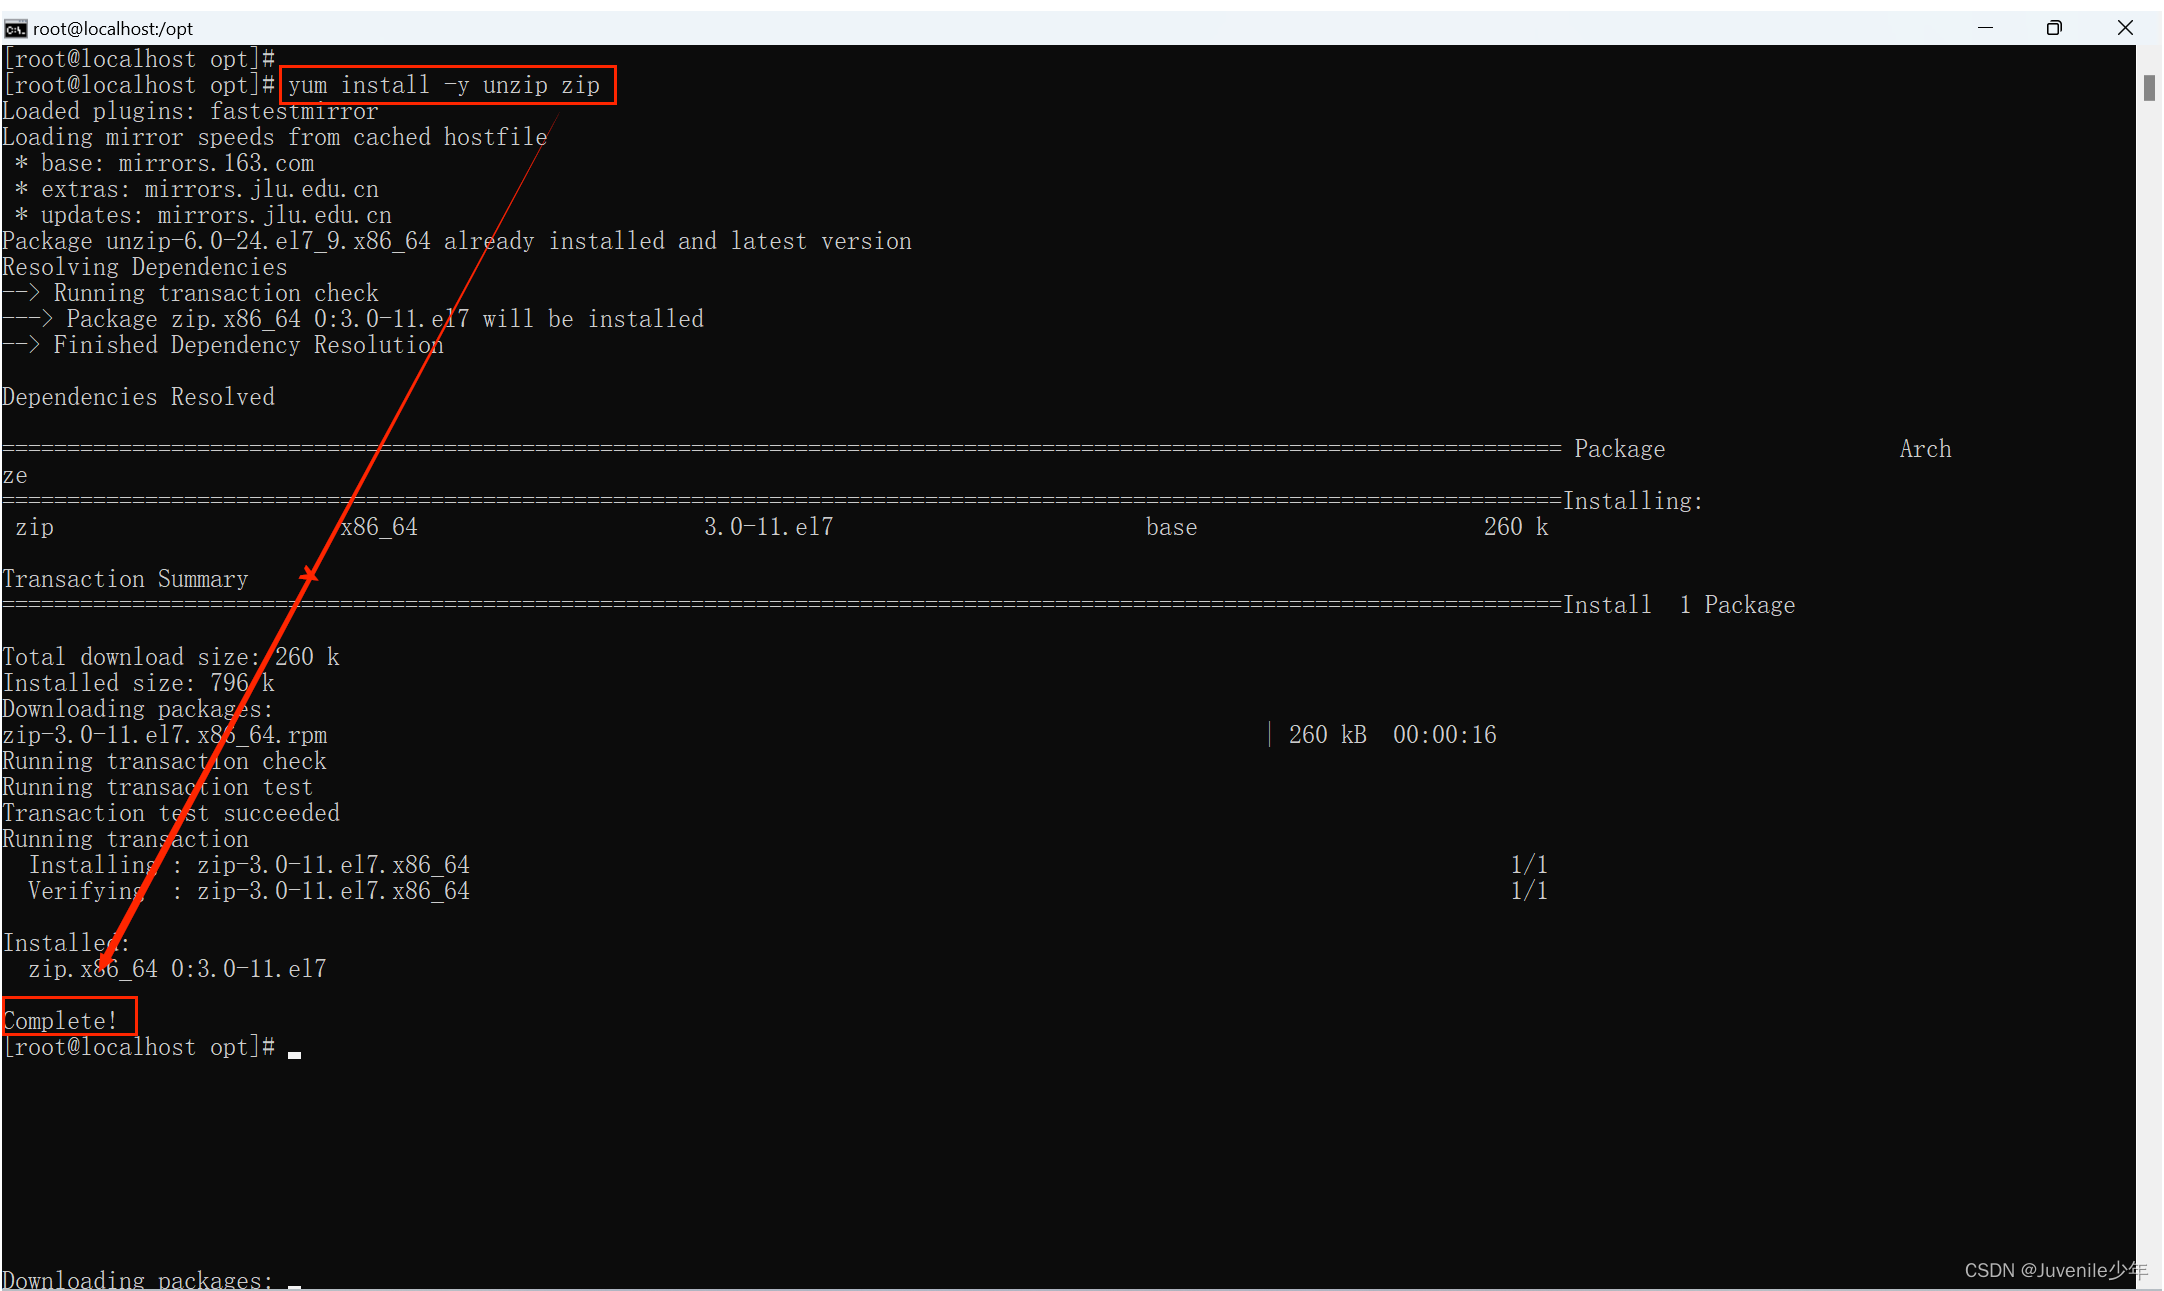Click 'Installed size: 796 k' line
The height and width of the screenshot is (1291, 2164).
click(139, 683)
